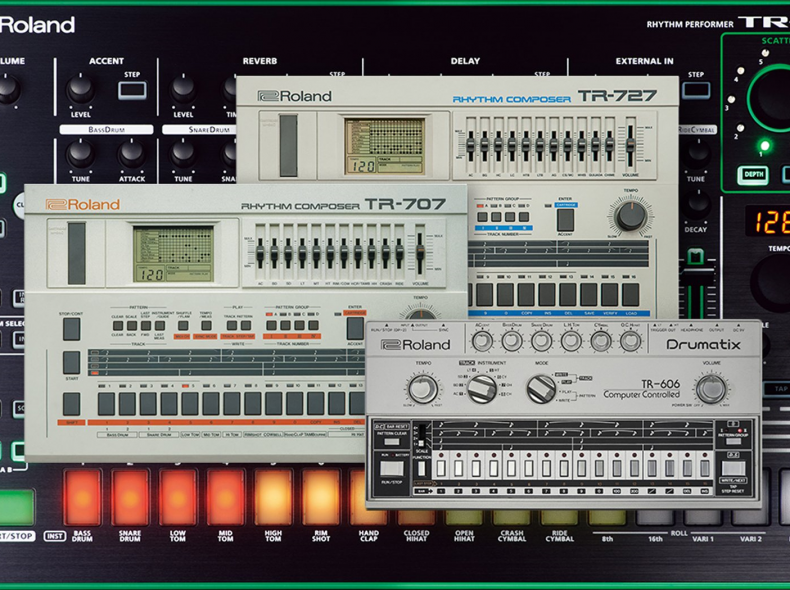The height and width of the screenshot is (590, 790).
Task: Click the RideCymbal TUNE knob
Action: click(696, 154)
